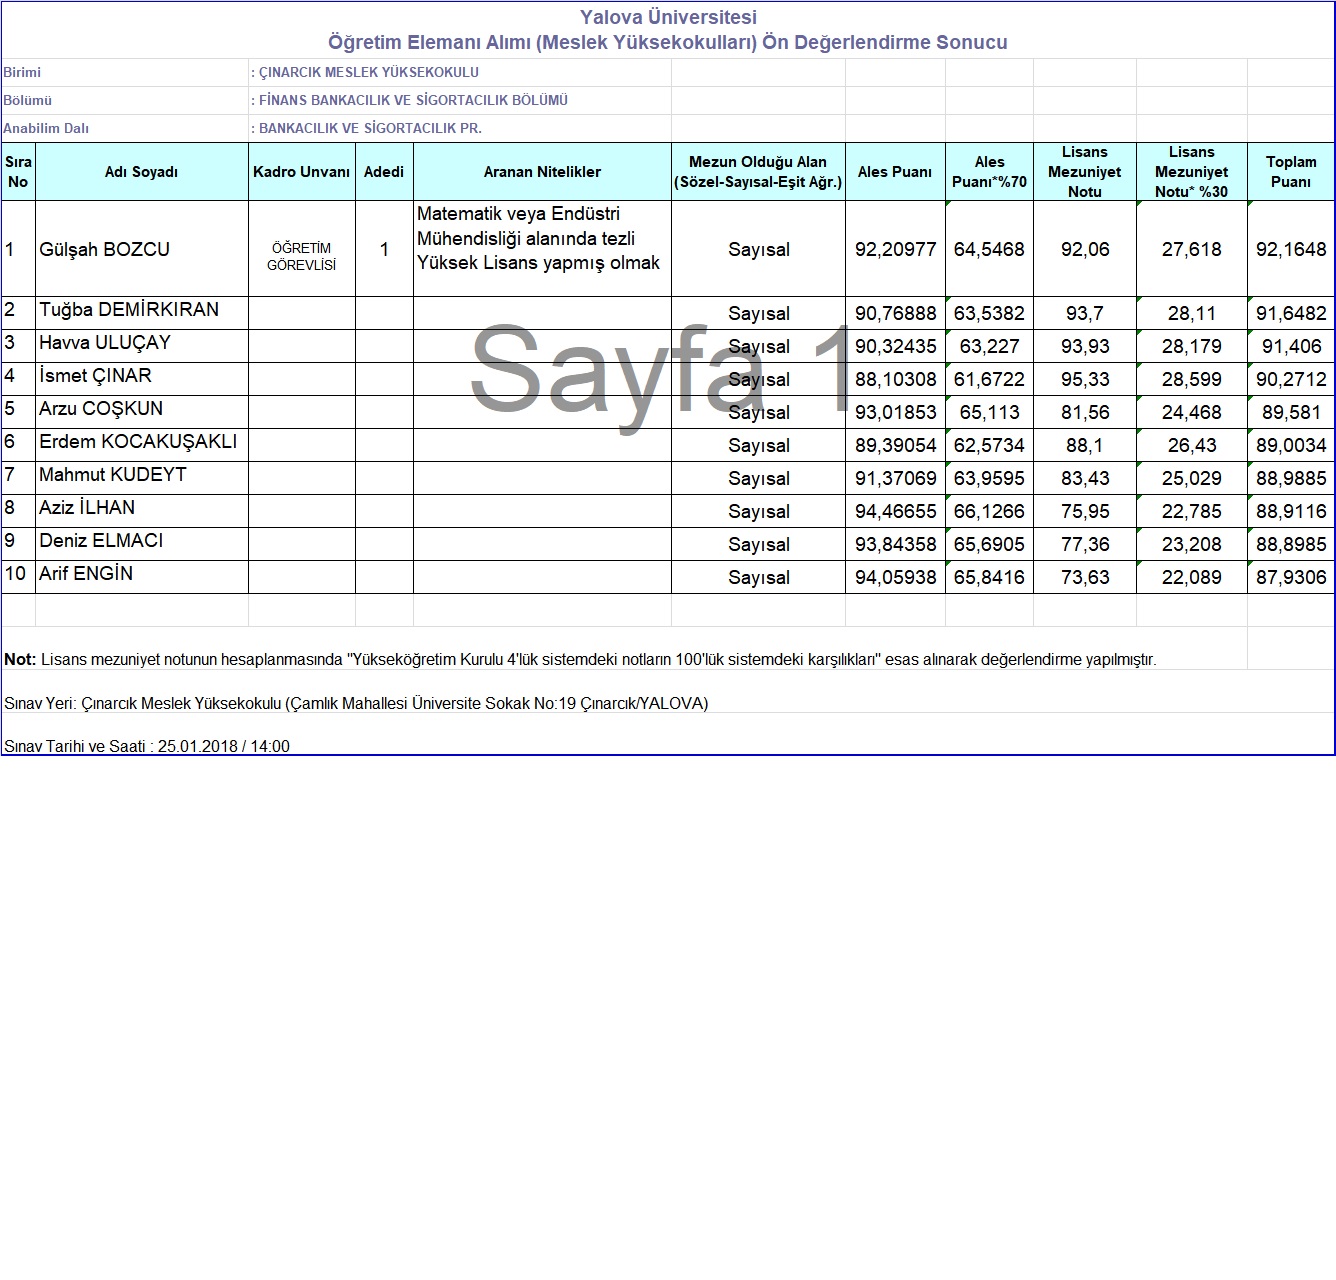1336x1280 pixels.
Task: Click total score 87,9306
Action: click(1291, 577)
